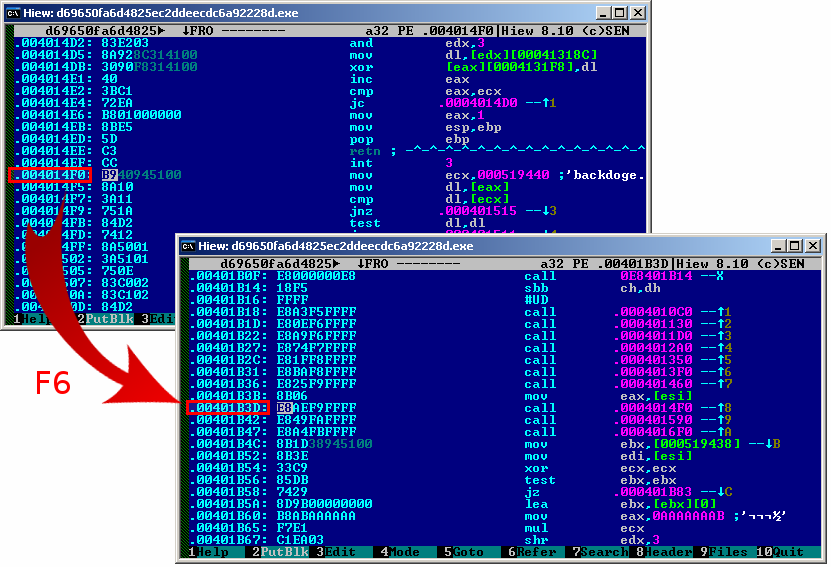Open the 9Files list
The width and height of the screenshot is (831, 567).
pyautogui.click(x=724, y=552)
